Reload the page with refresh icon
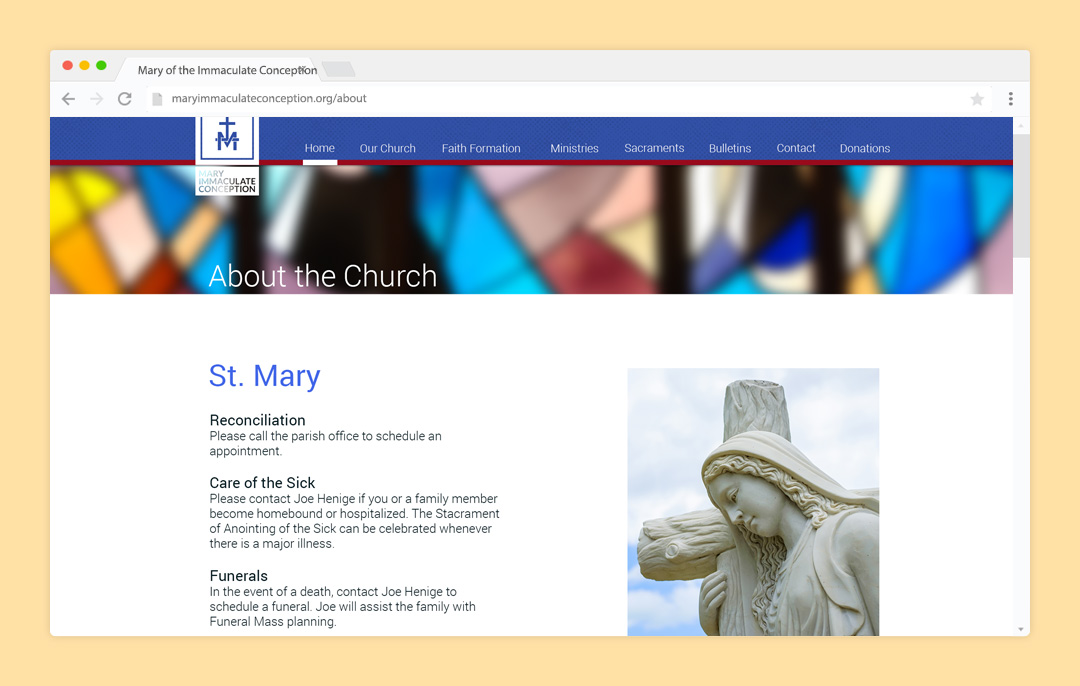This screenshot has height=686, width=1080. (125, 99)
